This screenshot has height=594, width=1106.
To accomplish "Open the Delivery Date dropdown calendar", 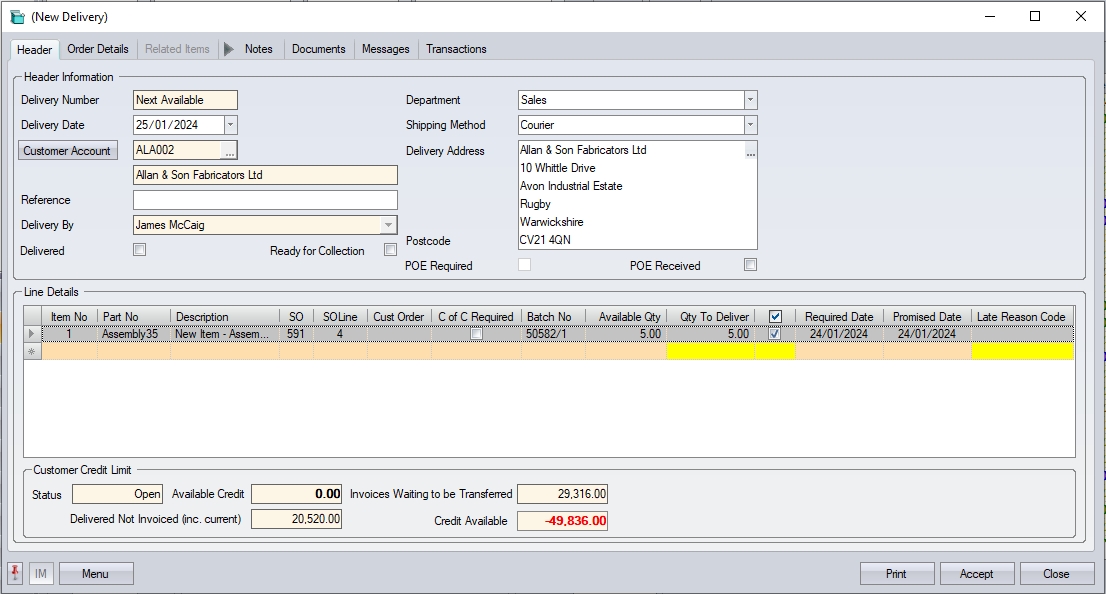I will click(x=231, y=125).
